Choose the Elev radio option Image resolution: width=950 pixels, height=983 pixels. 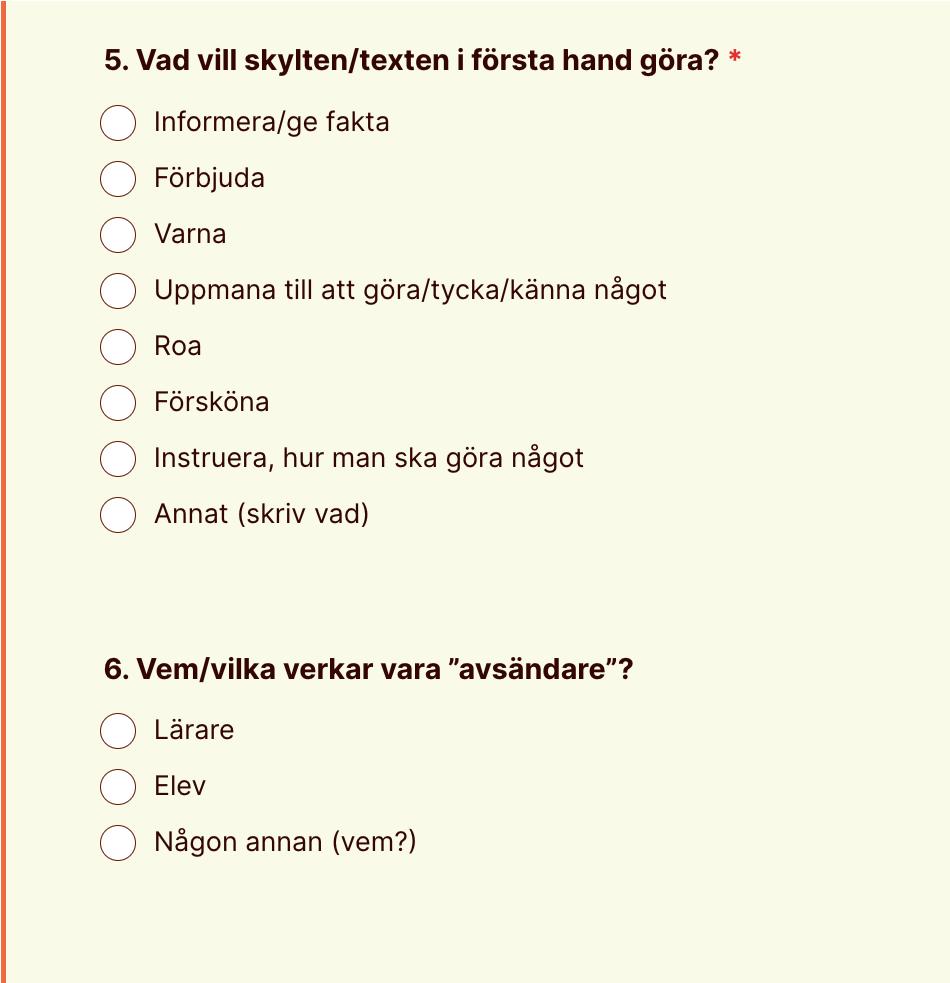click(x=118, y=787)
